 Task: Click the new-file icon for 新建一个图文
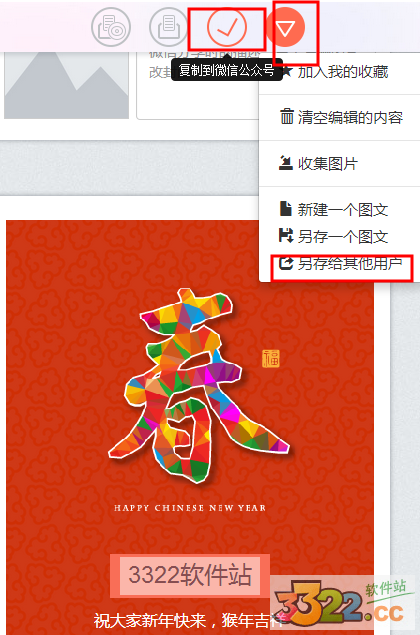286,209
